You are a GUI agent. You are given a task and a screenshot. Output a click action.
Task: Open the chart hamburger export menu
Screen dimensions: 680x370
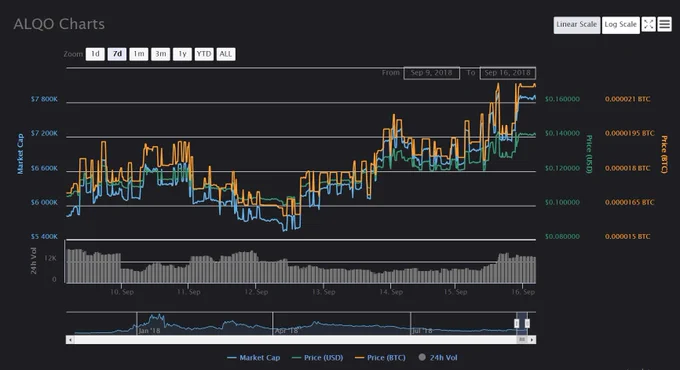tap(664, 24)
